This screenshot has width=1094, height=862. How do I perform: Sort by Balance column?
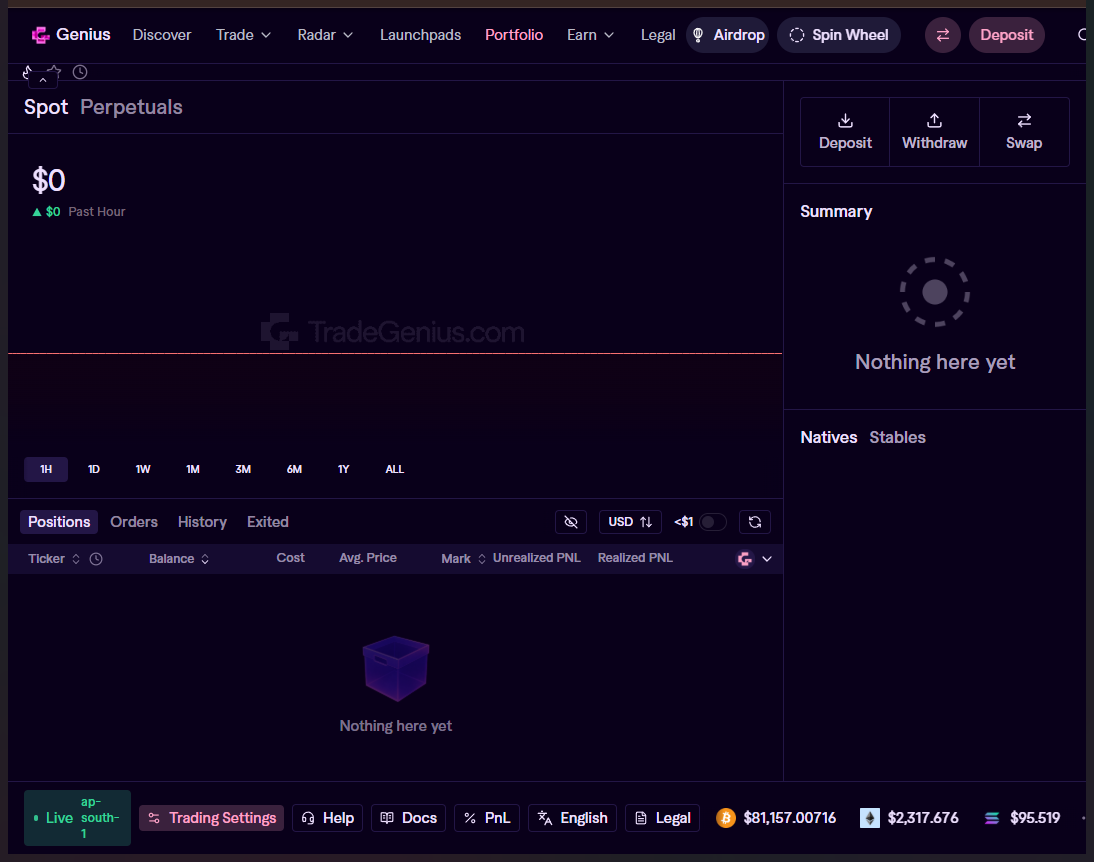tap(179, 559)
